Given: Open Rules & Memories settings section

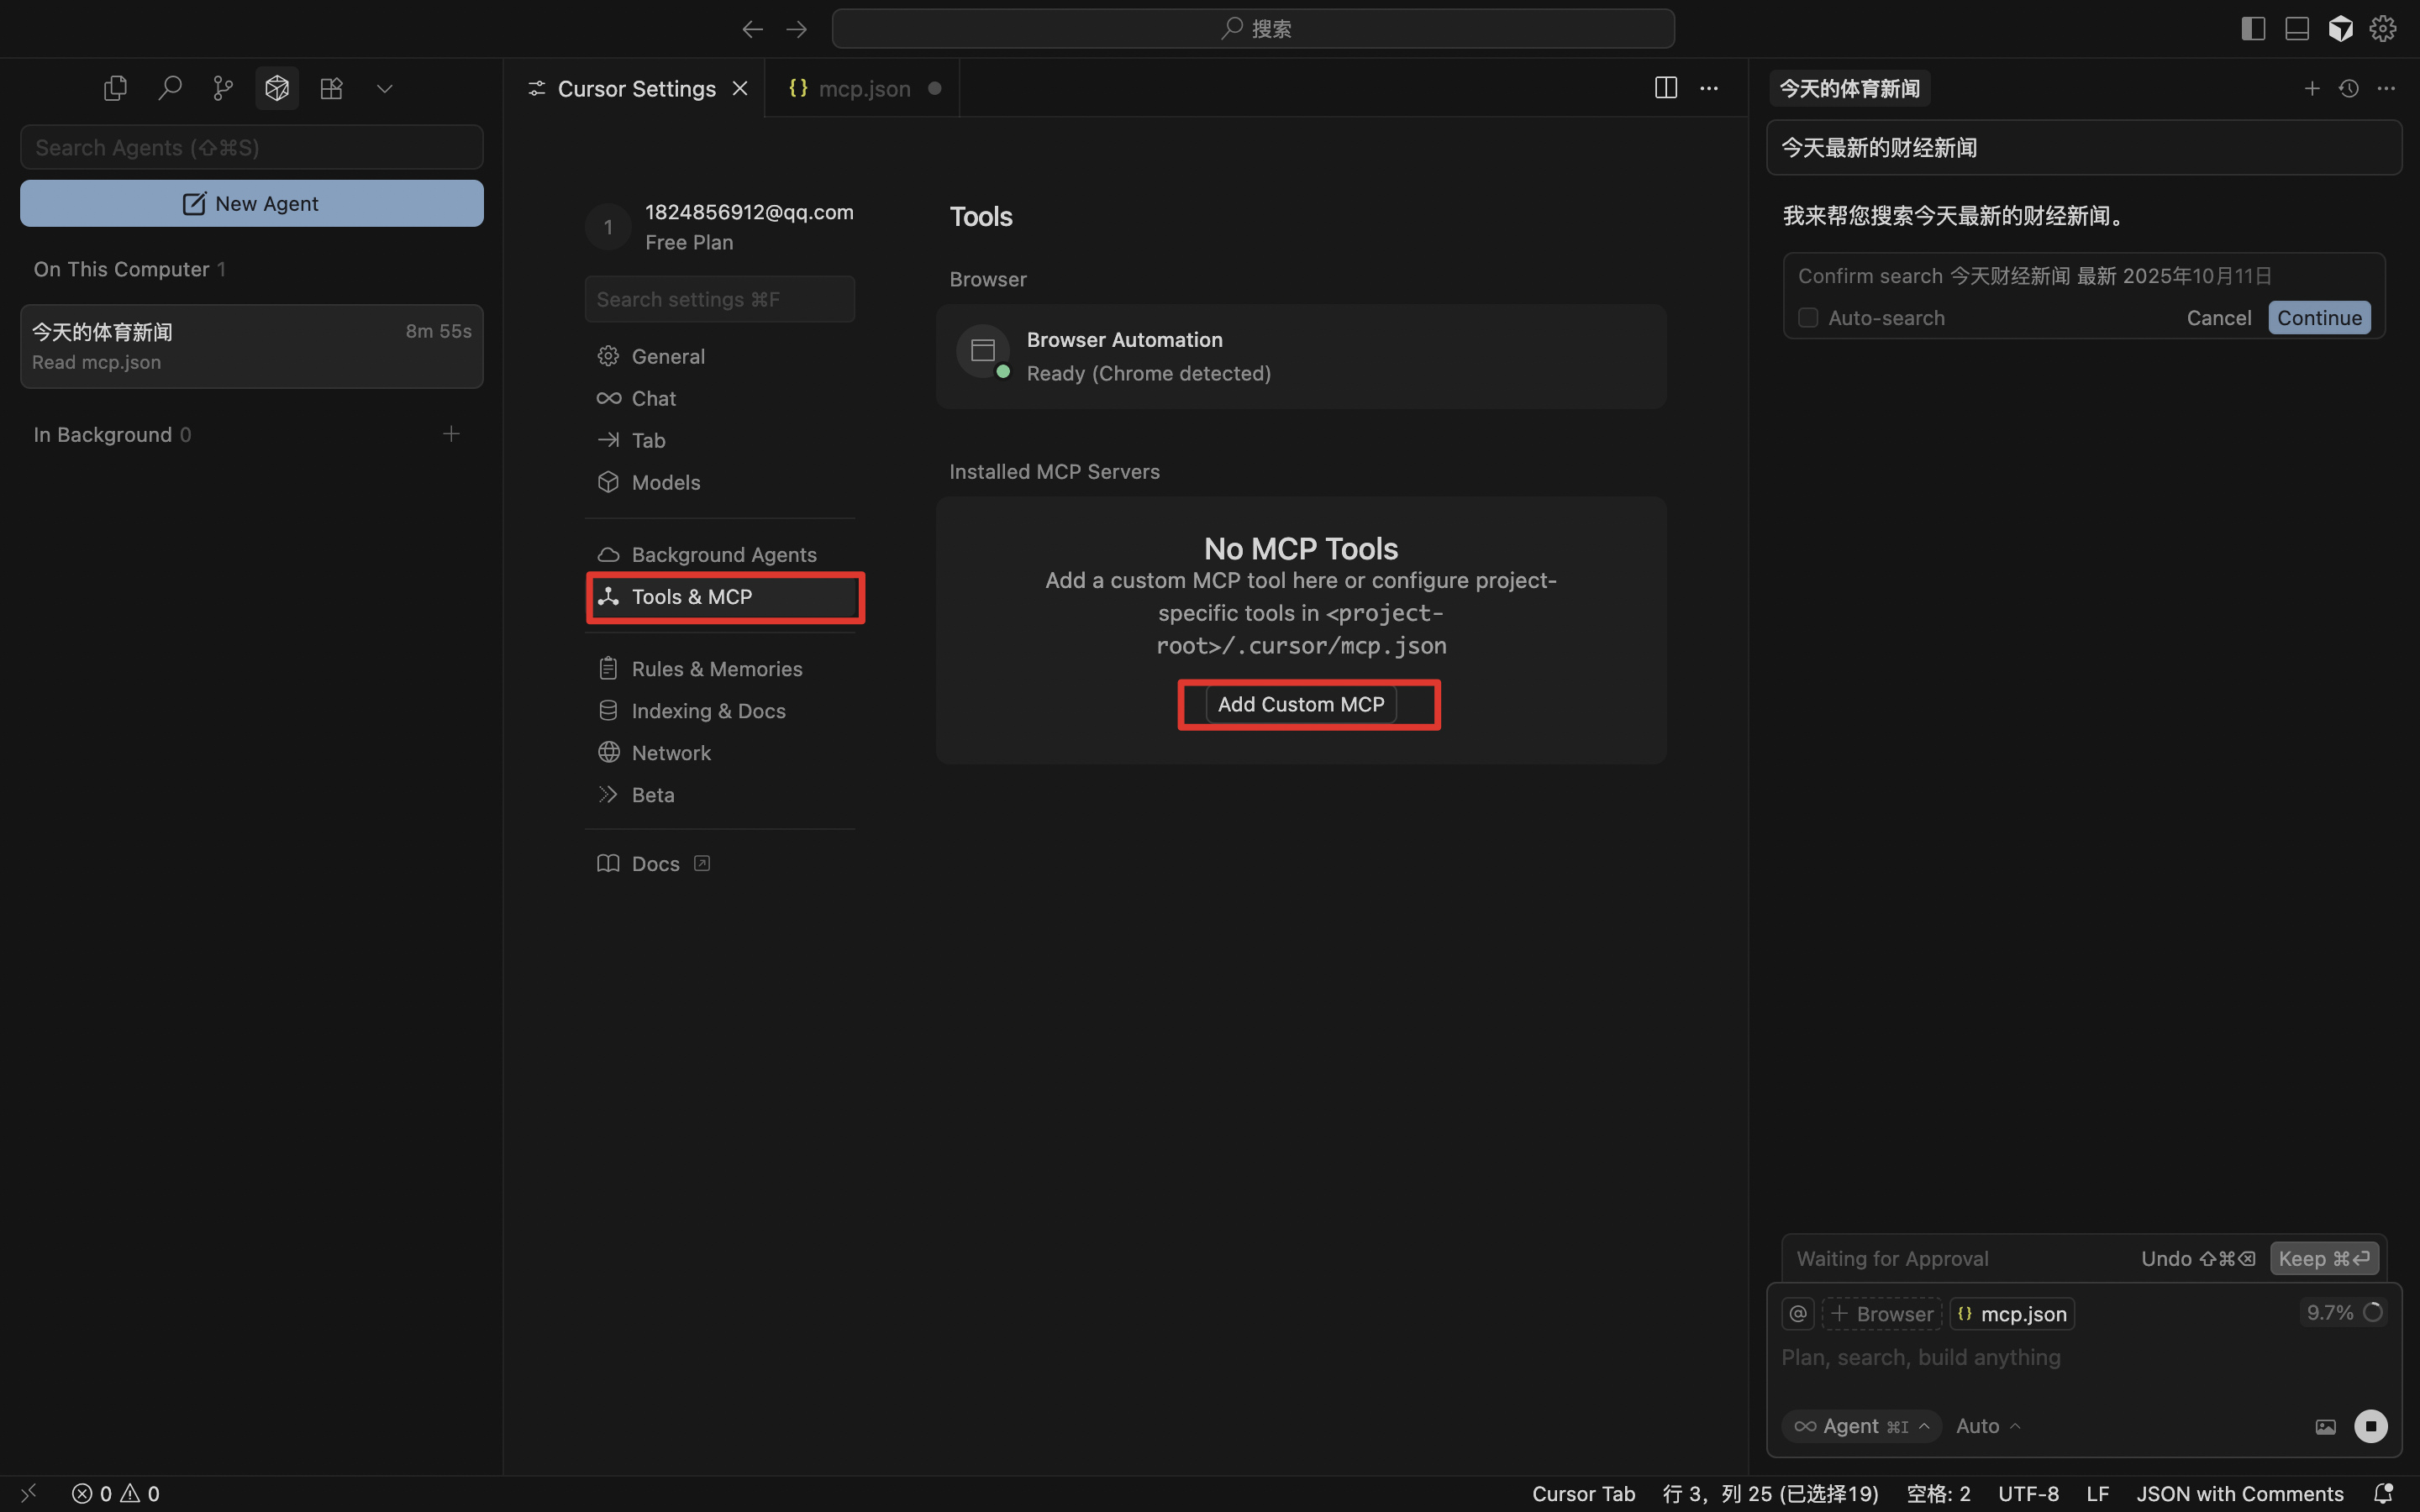Looking at the screenshot, I should [x=716, y=668].
